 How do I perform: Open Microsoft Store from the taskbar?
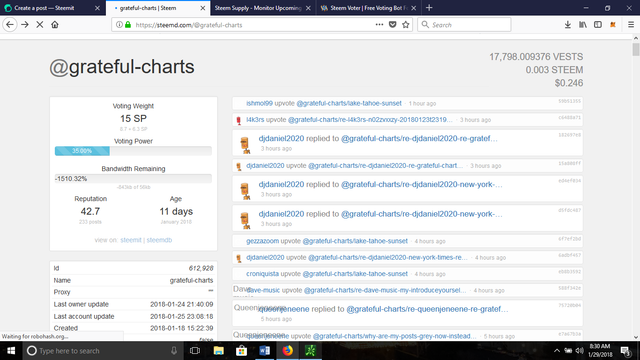(x=242, y=351)
